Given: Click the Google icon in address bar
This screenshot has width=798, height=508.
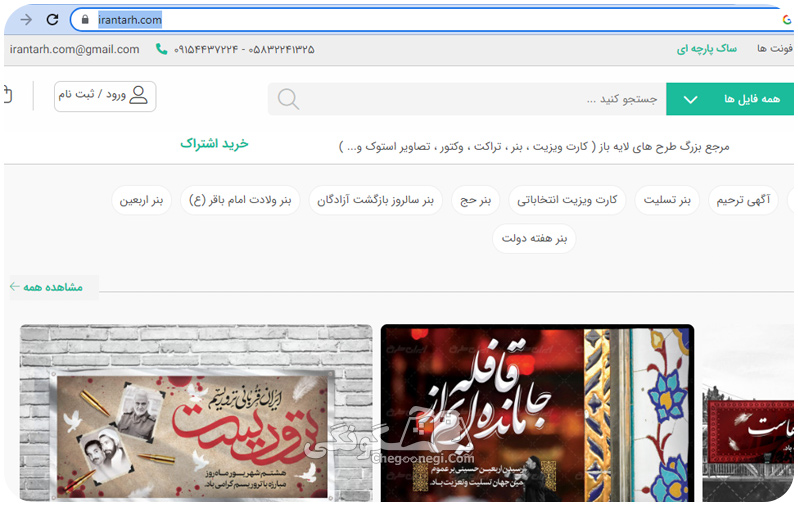Looking at the screenshot, I should [787, 20].
